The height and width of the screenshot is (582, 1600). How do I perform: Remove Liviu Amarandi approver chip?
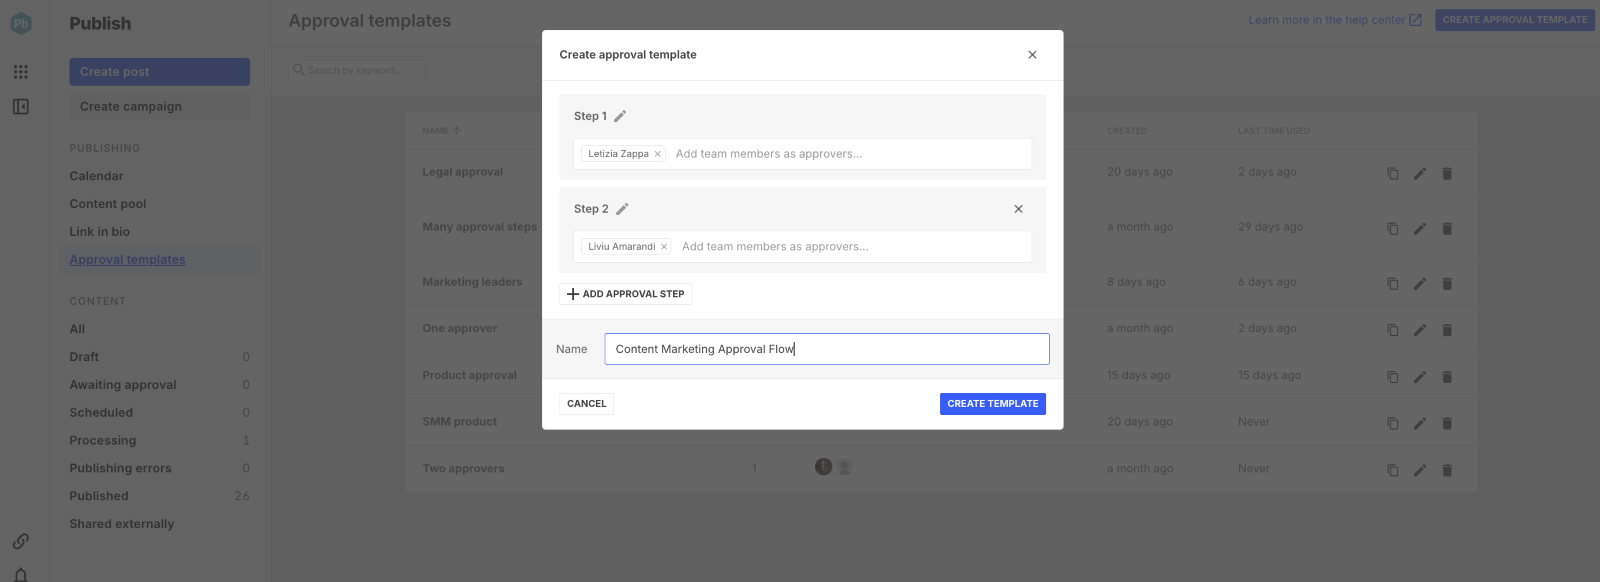click(x=664, y=247)
